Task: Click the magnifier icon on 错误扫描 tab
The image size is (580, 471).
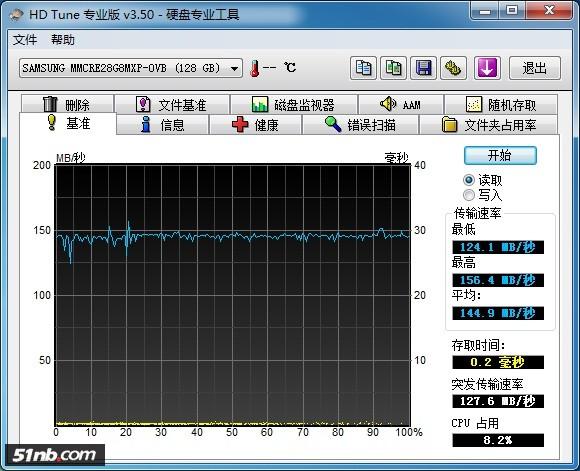Action: pos(333,124)
